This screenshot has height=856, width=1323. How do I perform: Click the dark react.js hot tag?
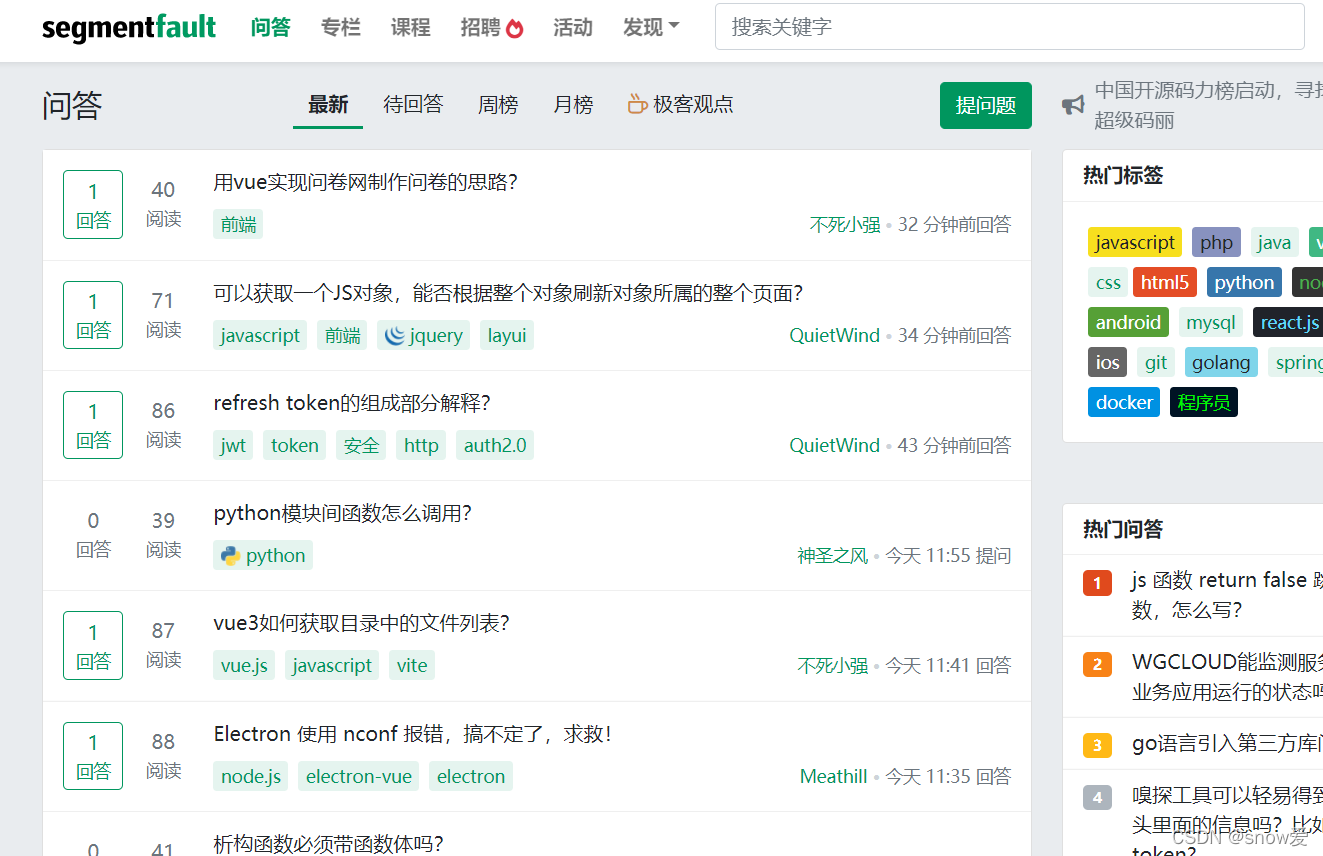[x=1288, y=322]
